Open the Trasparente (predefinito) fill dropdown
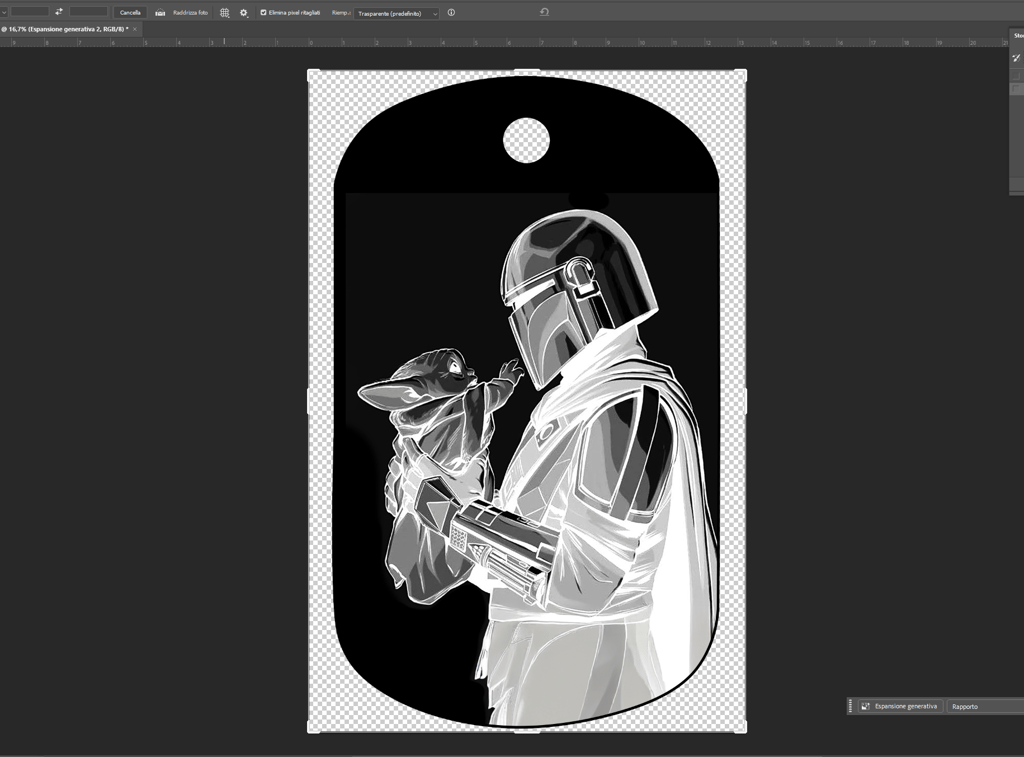Viewport: 1024px width, 757px height. (396, 13)
